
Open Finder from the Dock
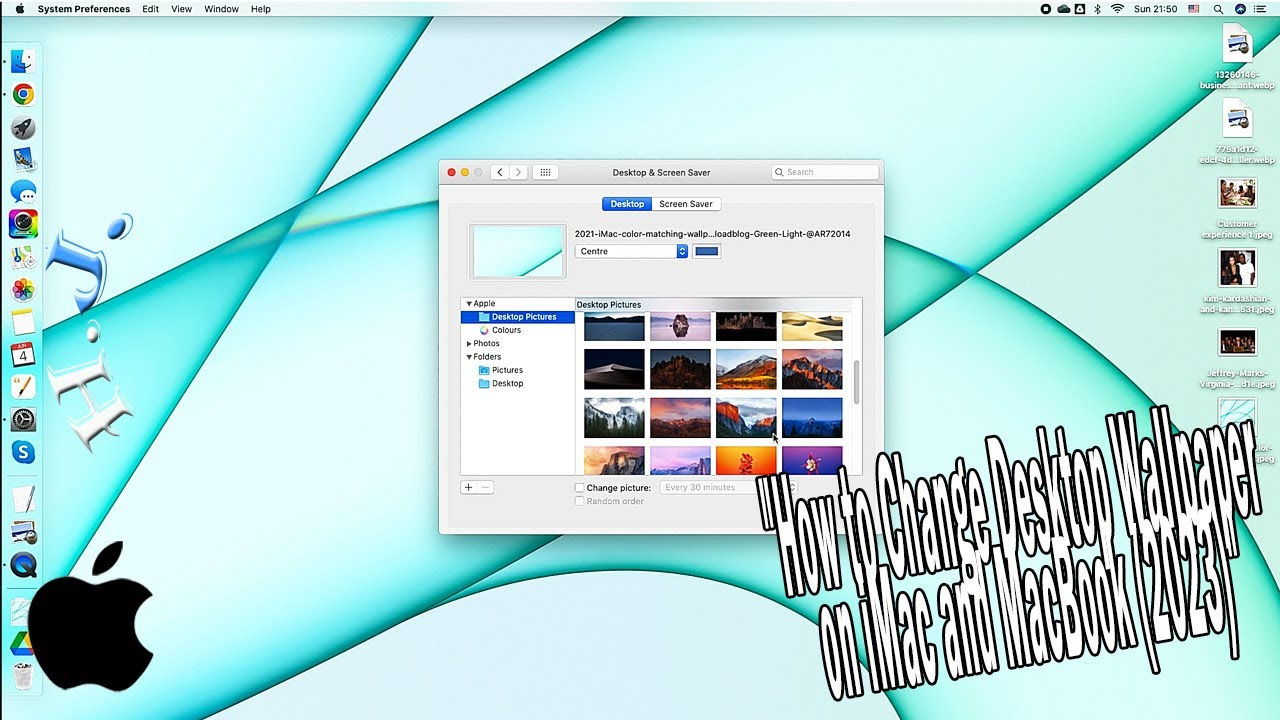point(24,62)
